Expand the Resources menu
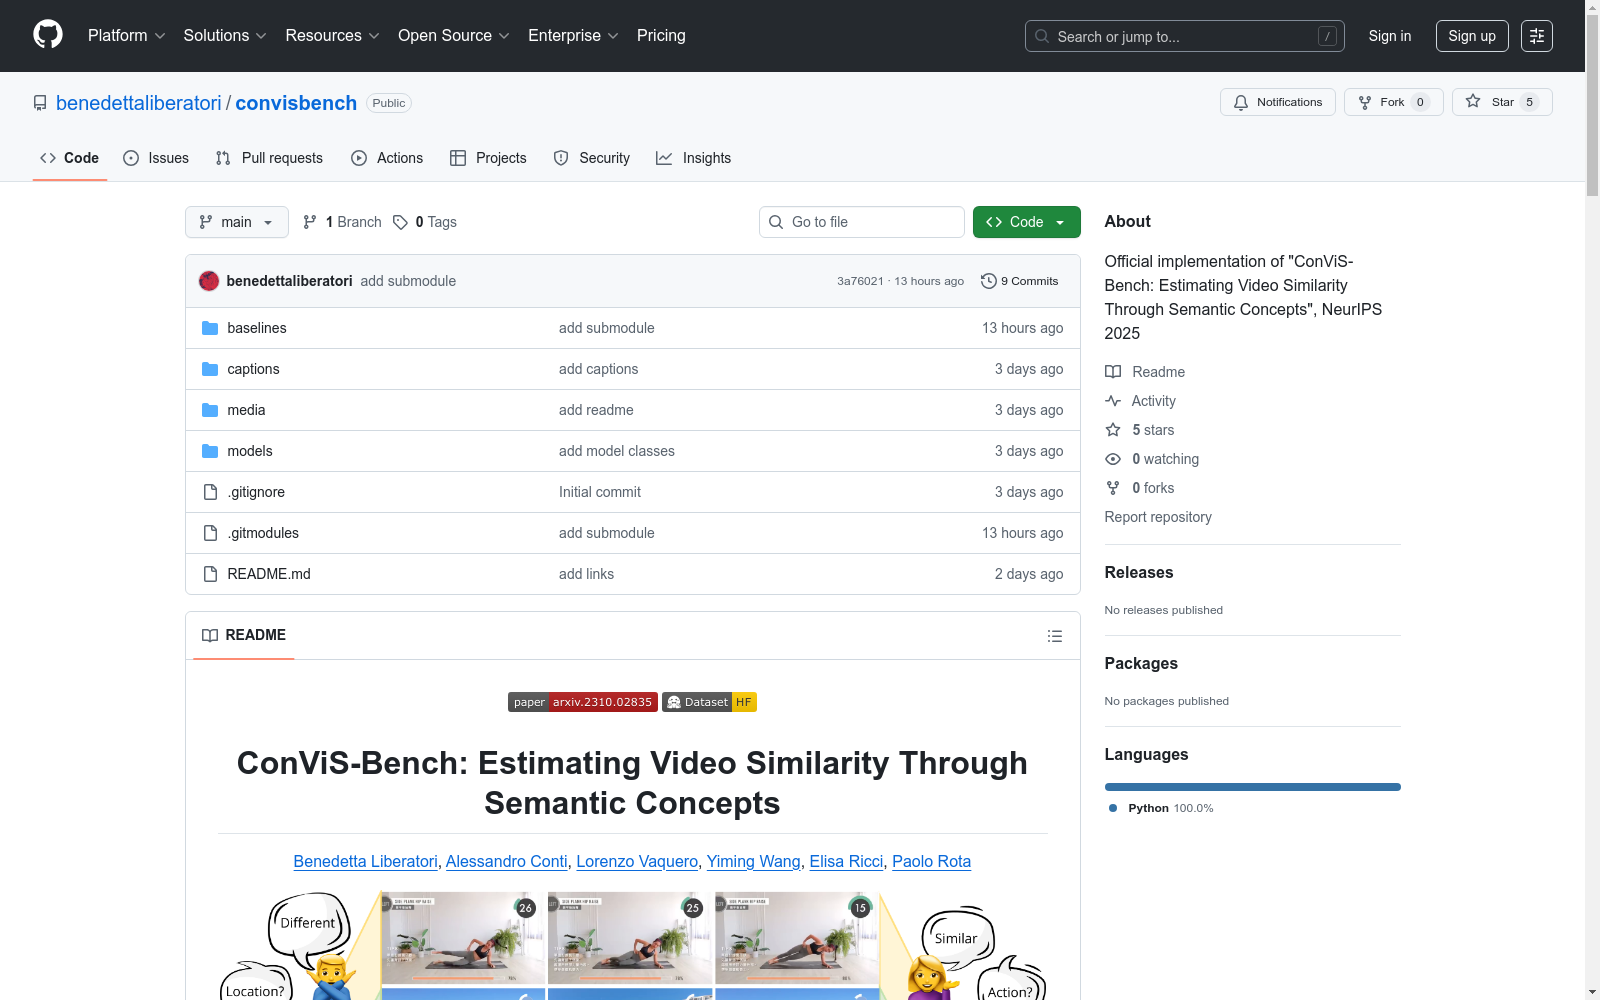Screen dimensions: 1600x1000 [333, 36]
